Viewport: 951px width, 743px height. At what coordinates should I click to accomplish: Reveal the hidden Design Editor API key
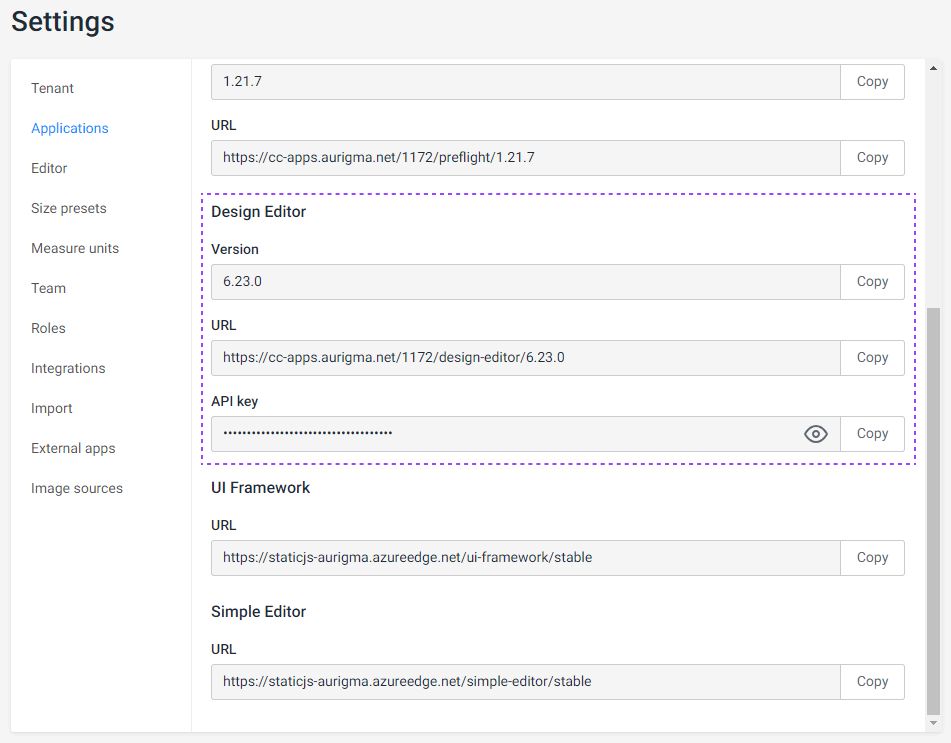point(816,434)
